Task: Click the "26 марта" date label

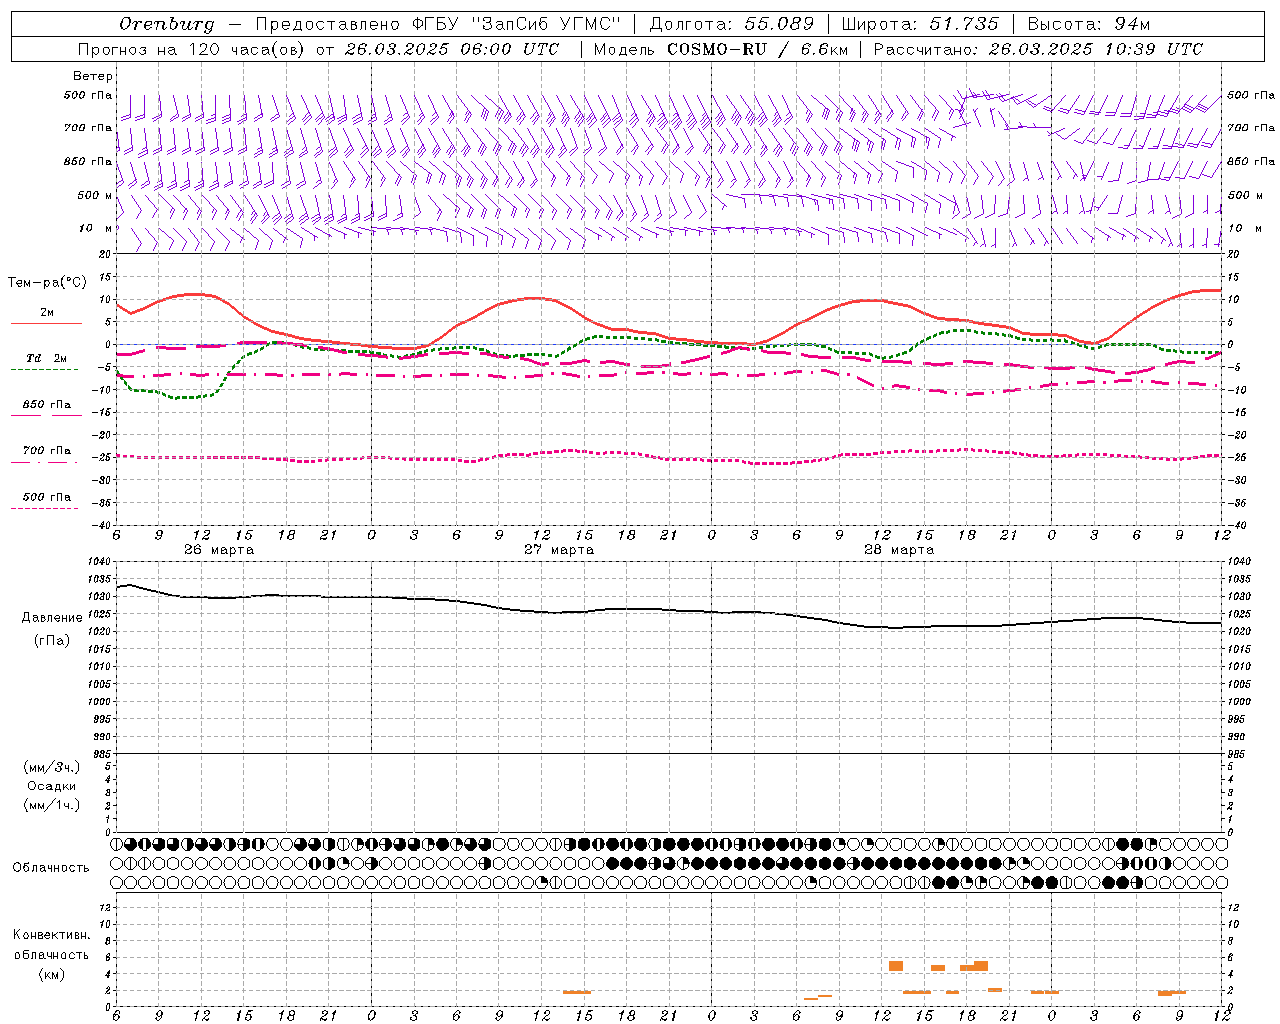Action: pyautogui.click(x=219, y=550)
